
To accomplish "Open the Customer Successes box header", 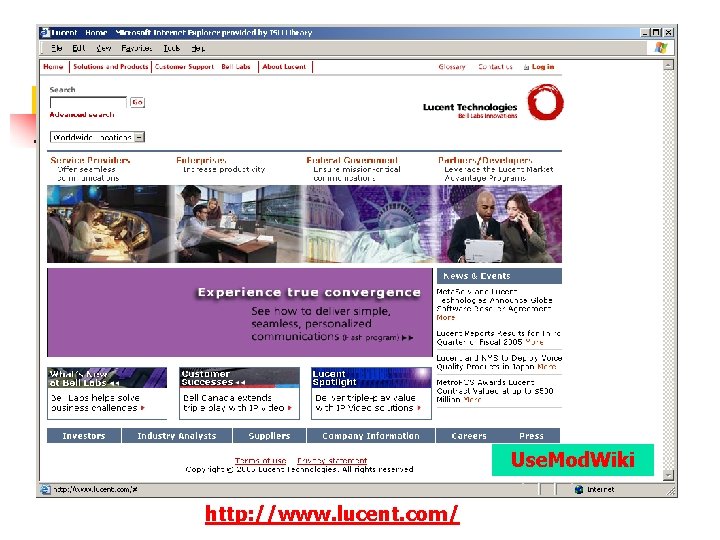I will [x=239, y=378].
